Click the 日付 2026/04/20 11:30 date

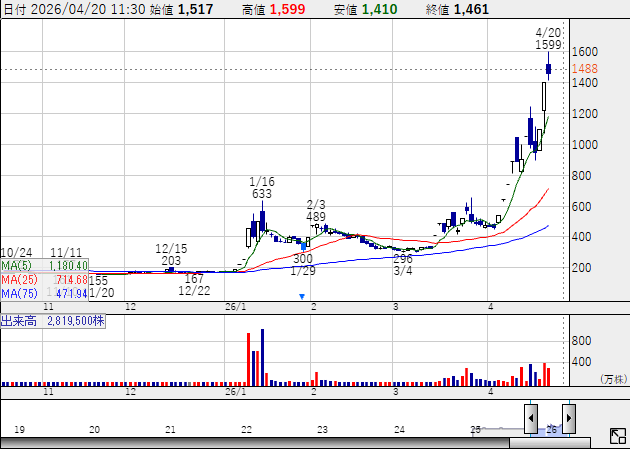tap(74, 9)
